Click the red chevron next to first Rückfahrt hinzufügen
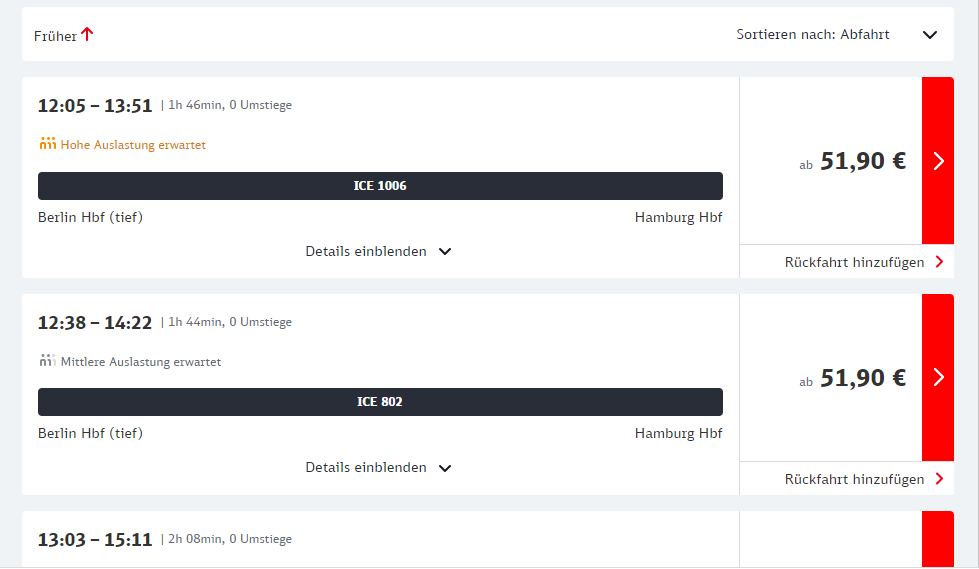Screen dimensions: 979x569 coord(939,262)
